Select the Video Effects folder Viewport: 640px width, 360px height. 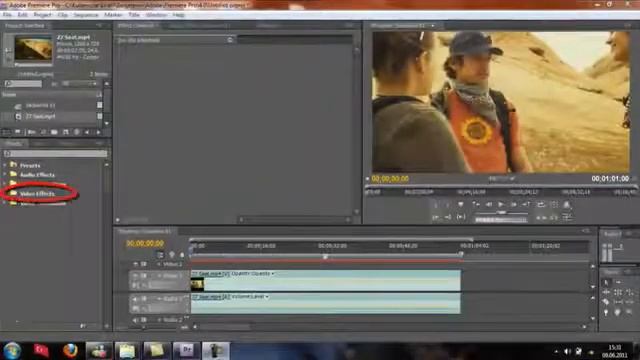coord(37,193)
